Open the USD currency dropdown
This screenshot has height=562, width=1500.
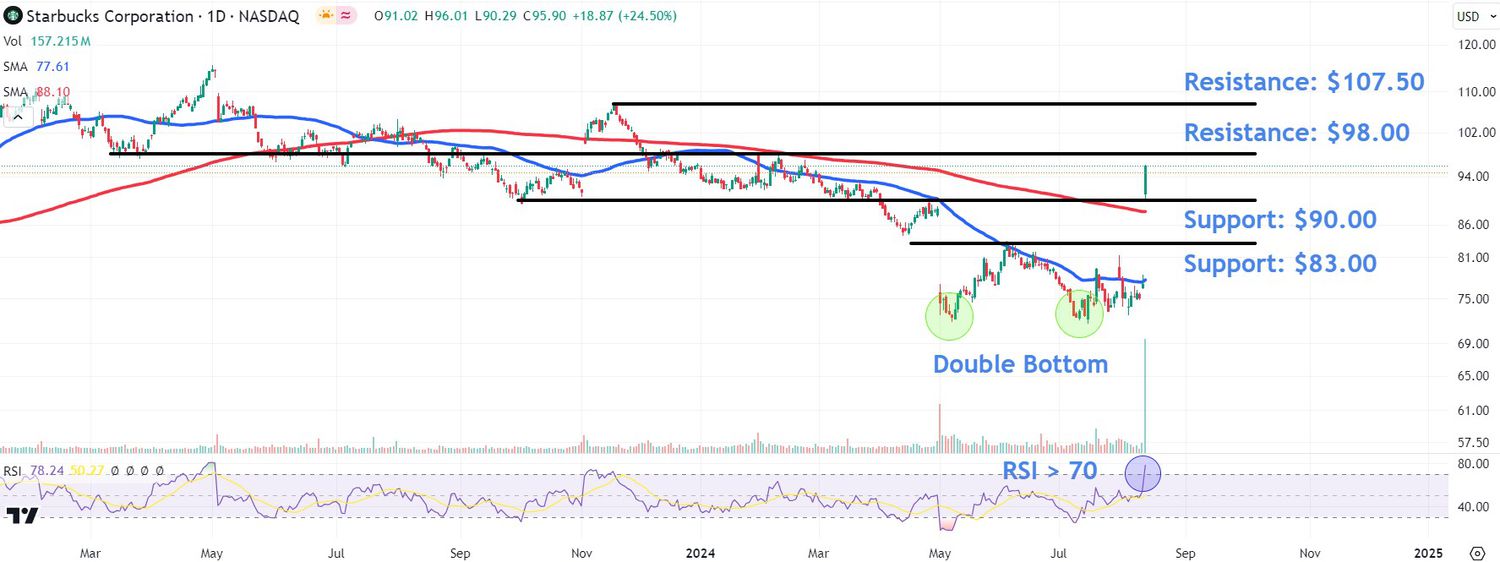coord(1474,16)
